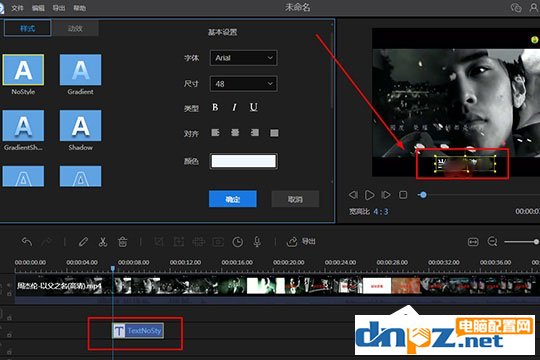Zoom out the timeline with magnifier icon
Screen dimensions: 540x360
(493, 241)
